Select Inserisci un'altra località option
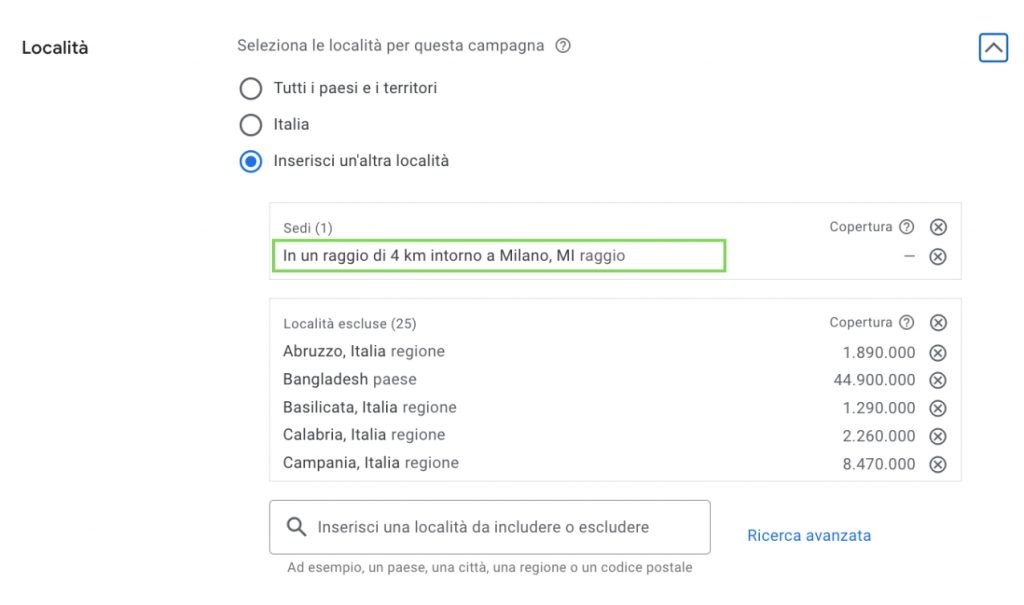The height and width of the screenshot is (605, 1024). [x=251, y=161]
